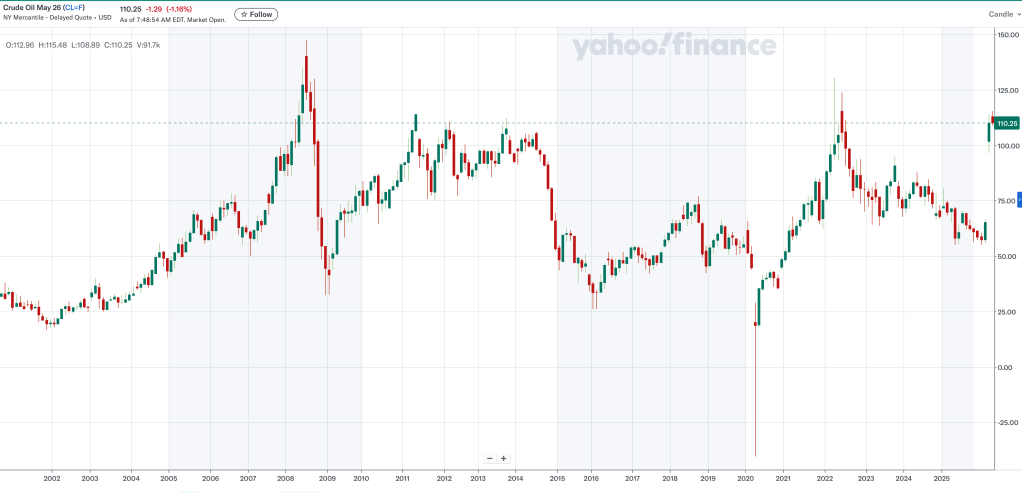1022x493 pixels.
Task: Click the Follow button
Action: (x=256, y=15)
